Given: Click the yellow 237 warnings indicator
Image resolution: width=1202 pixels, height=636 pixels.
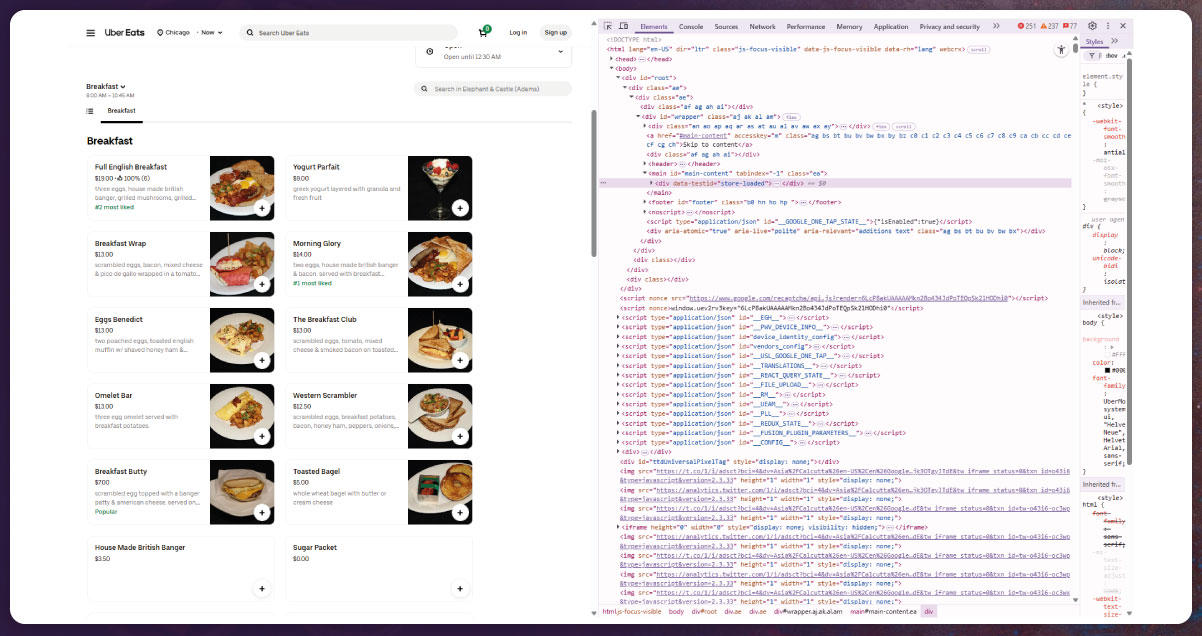Looking at the screenshot, I should click(1051, 27).
